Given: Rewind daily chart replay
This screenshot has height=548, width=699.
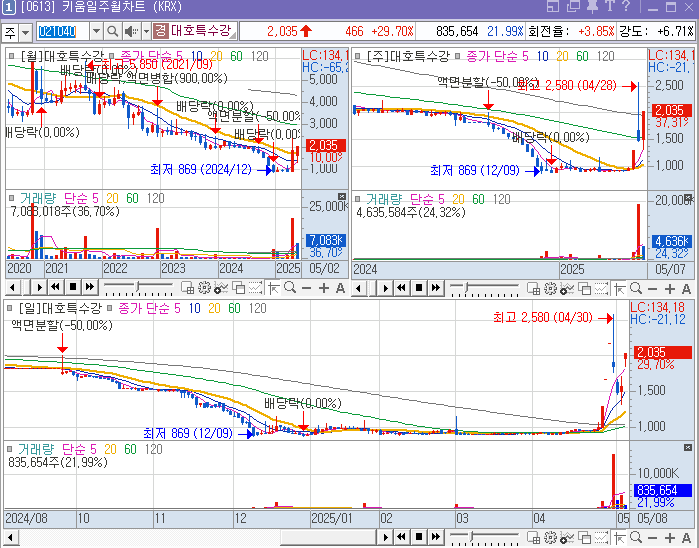Looking at the screenshot, I should point(402,537).
